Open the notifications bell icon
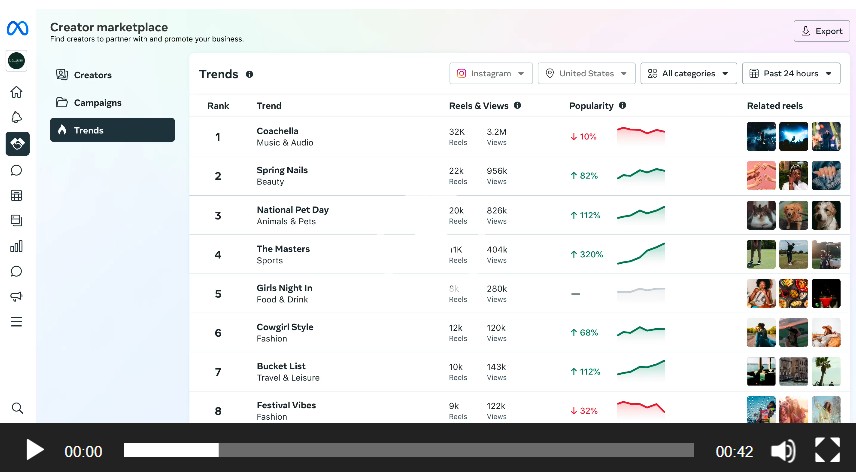The width and height of the screenshot is (856, 472). point(16,117)
